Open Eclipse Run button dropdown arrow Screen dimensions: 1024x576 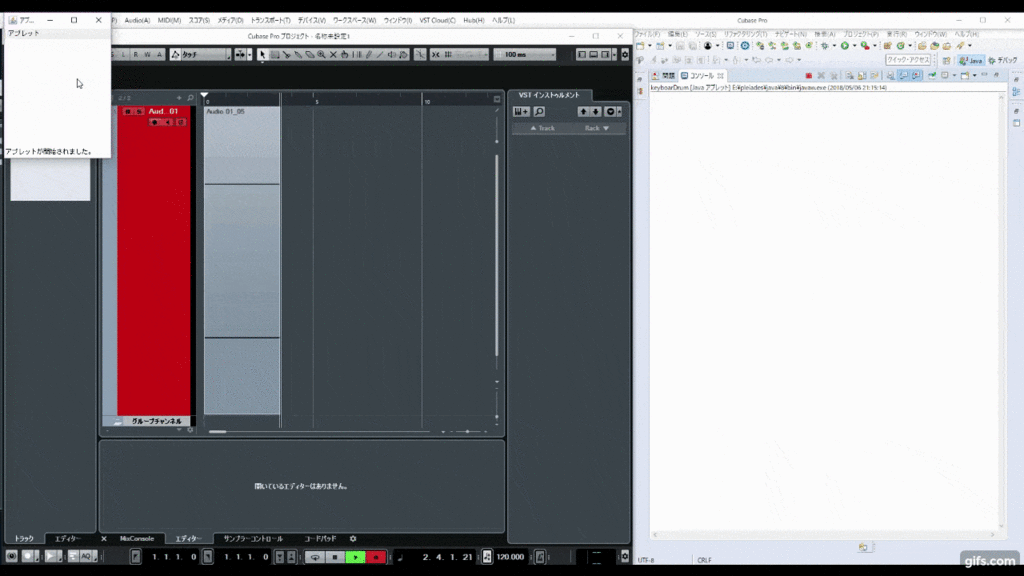click(x=854, y=46)
